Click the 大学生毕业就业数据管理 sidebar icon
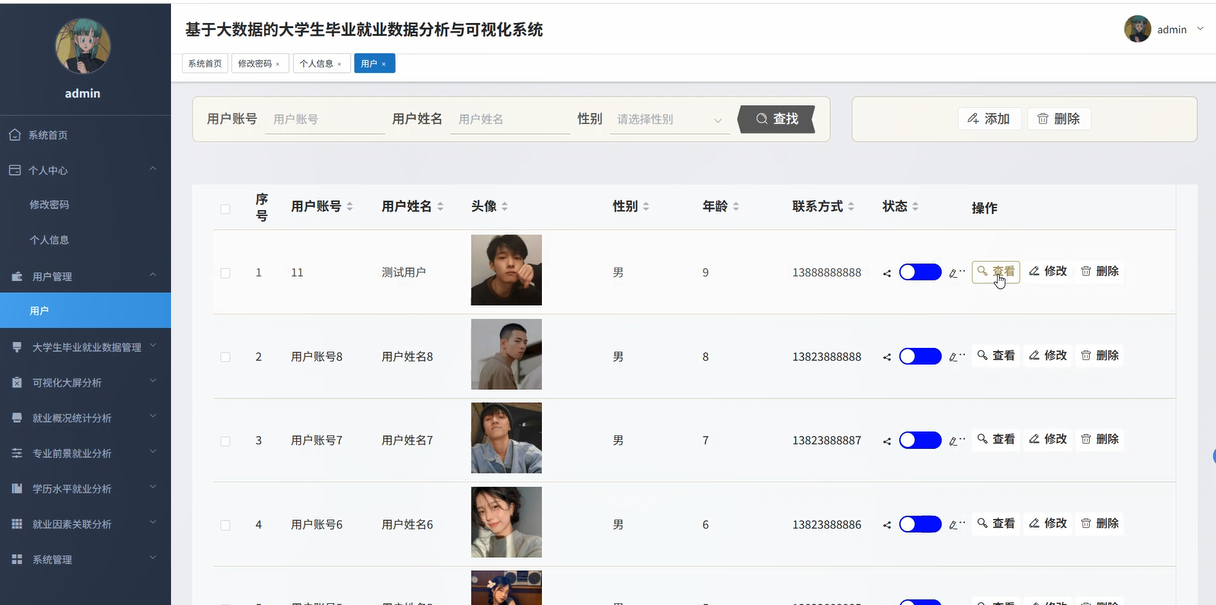 pyautogui.click(x=16, y=347)
